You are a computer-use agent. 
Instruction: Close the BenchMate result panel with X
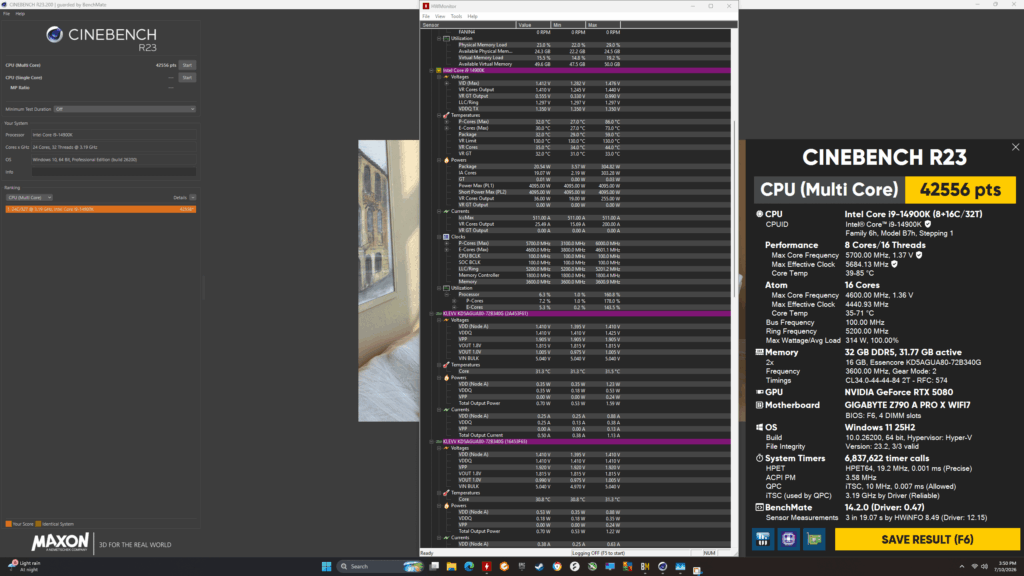point(1015,148)
